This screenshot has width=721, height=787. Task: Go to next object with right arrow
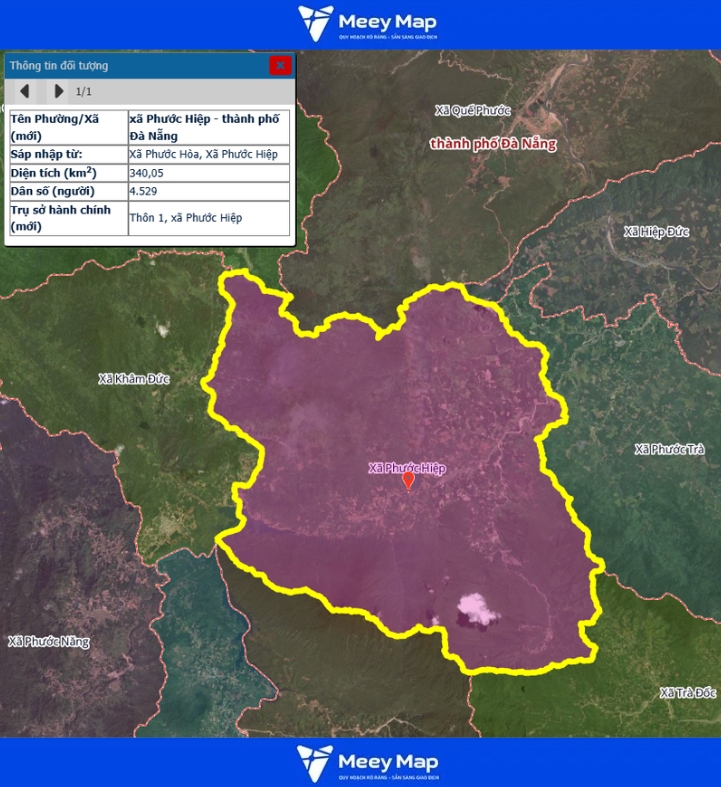(59, 91)
